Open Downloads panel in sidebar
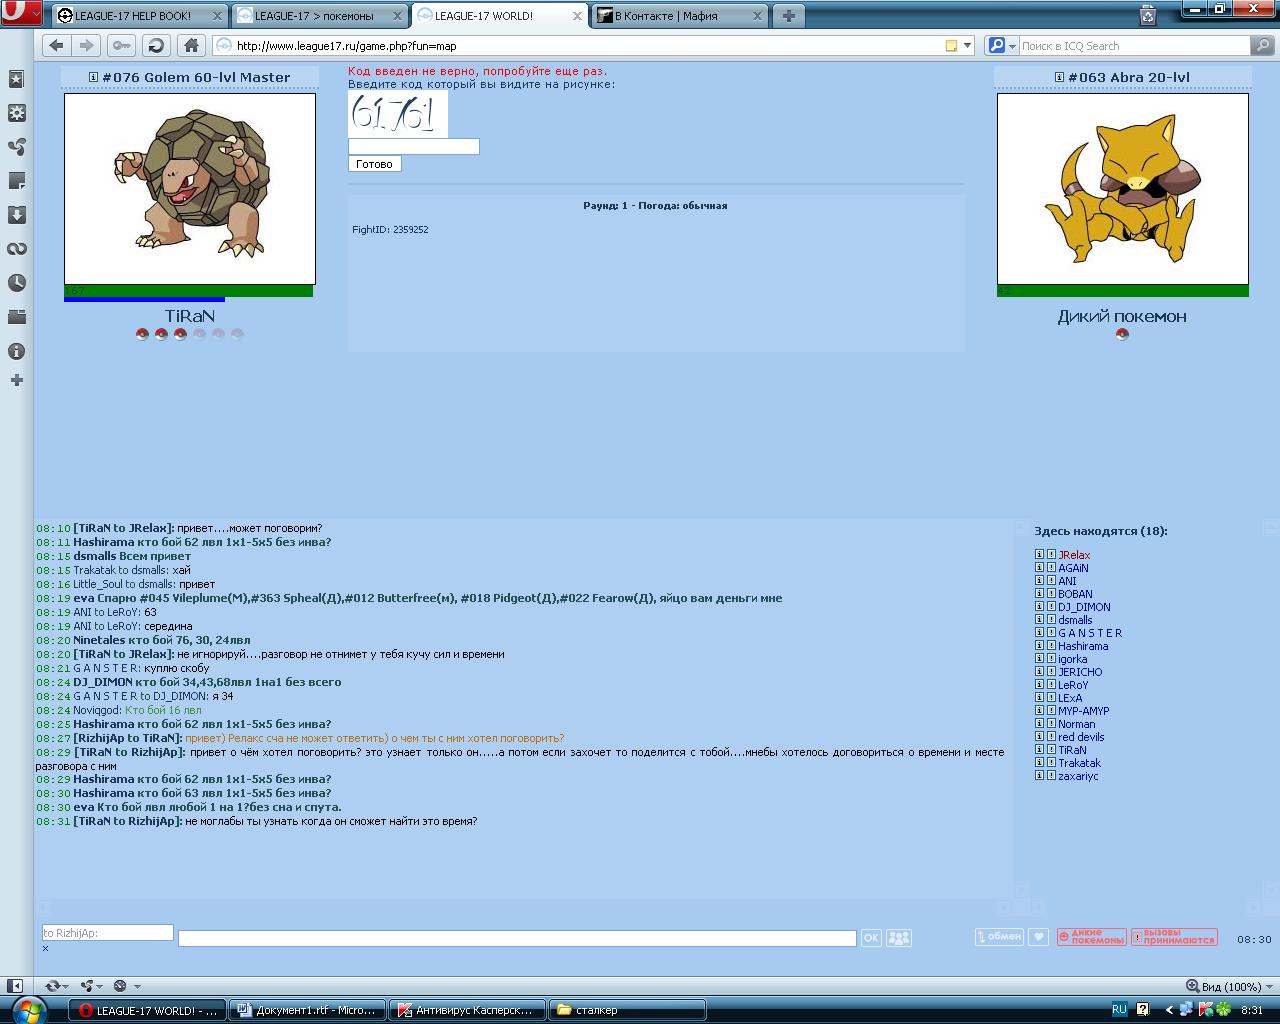Image resolution: width=1280 pixels, height=1024 pixels. point(16,215)
